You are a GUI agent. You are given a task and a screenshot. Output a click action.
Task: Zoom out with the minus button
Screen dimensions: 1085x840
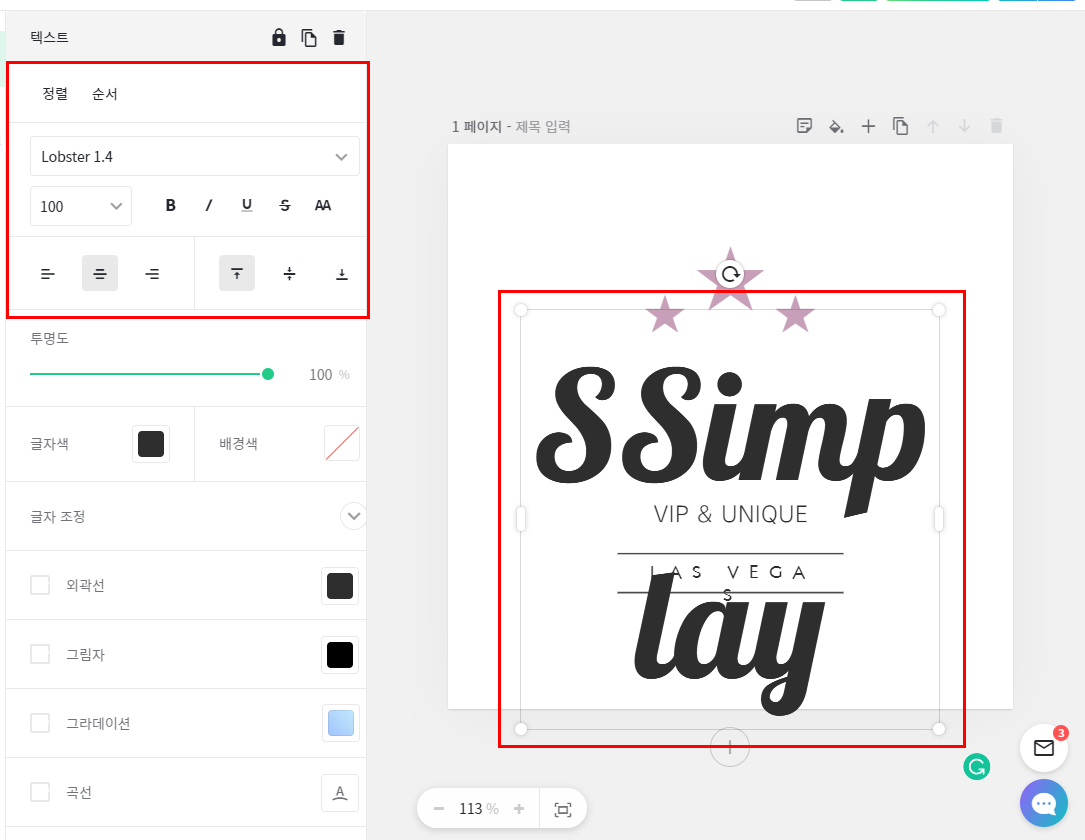pos(439,808)
